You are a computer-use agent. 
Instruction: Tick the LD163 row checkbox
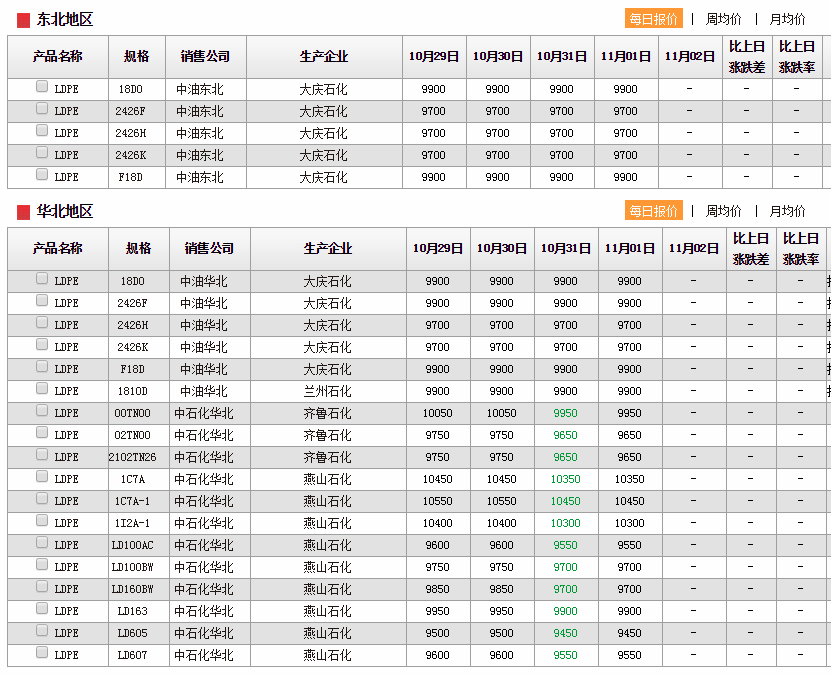pos(42,608)
